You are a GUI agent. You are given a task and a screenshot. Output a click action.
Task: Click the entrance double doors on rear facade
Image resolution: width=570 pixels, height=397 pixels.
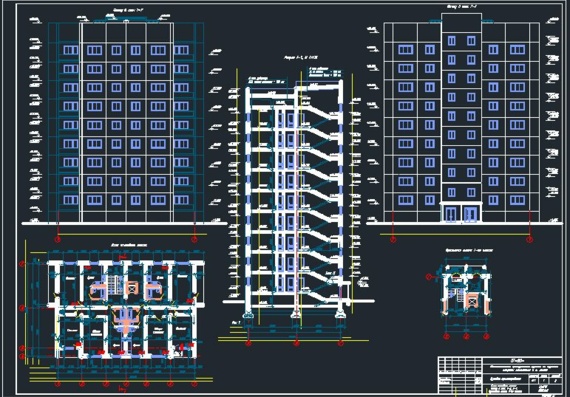(x=461, y=214)
